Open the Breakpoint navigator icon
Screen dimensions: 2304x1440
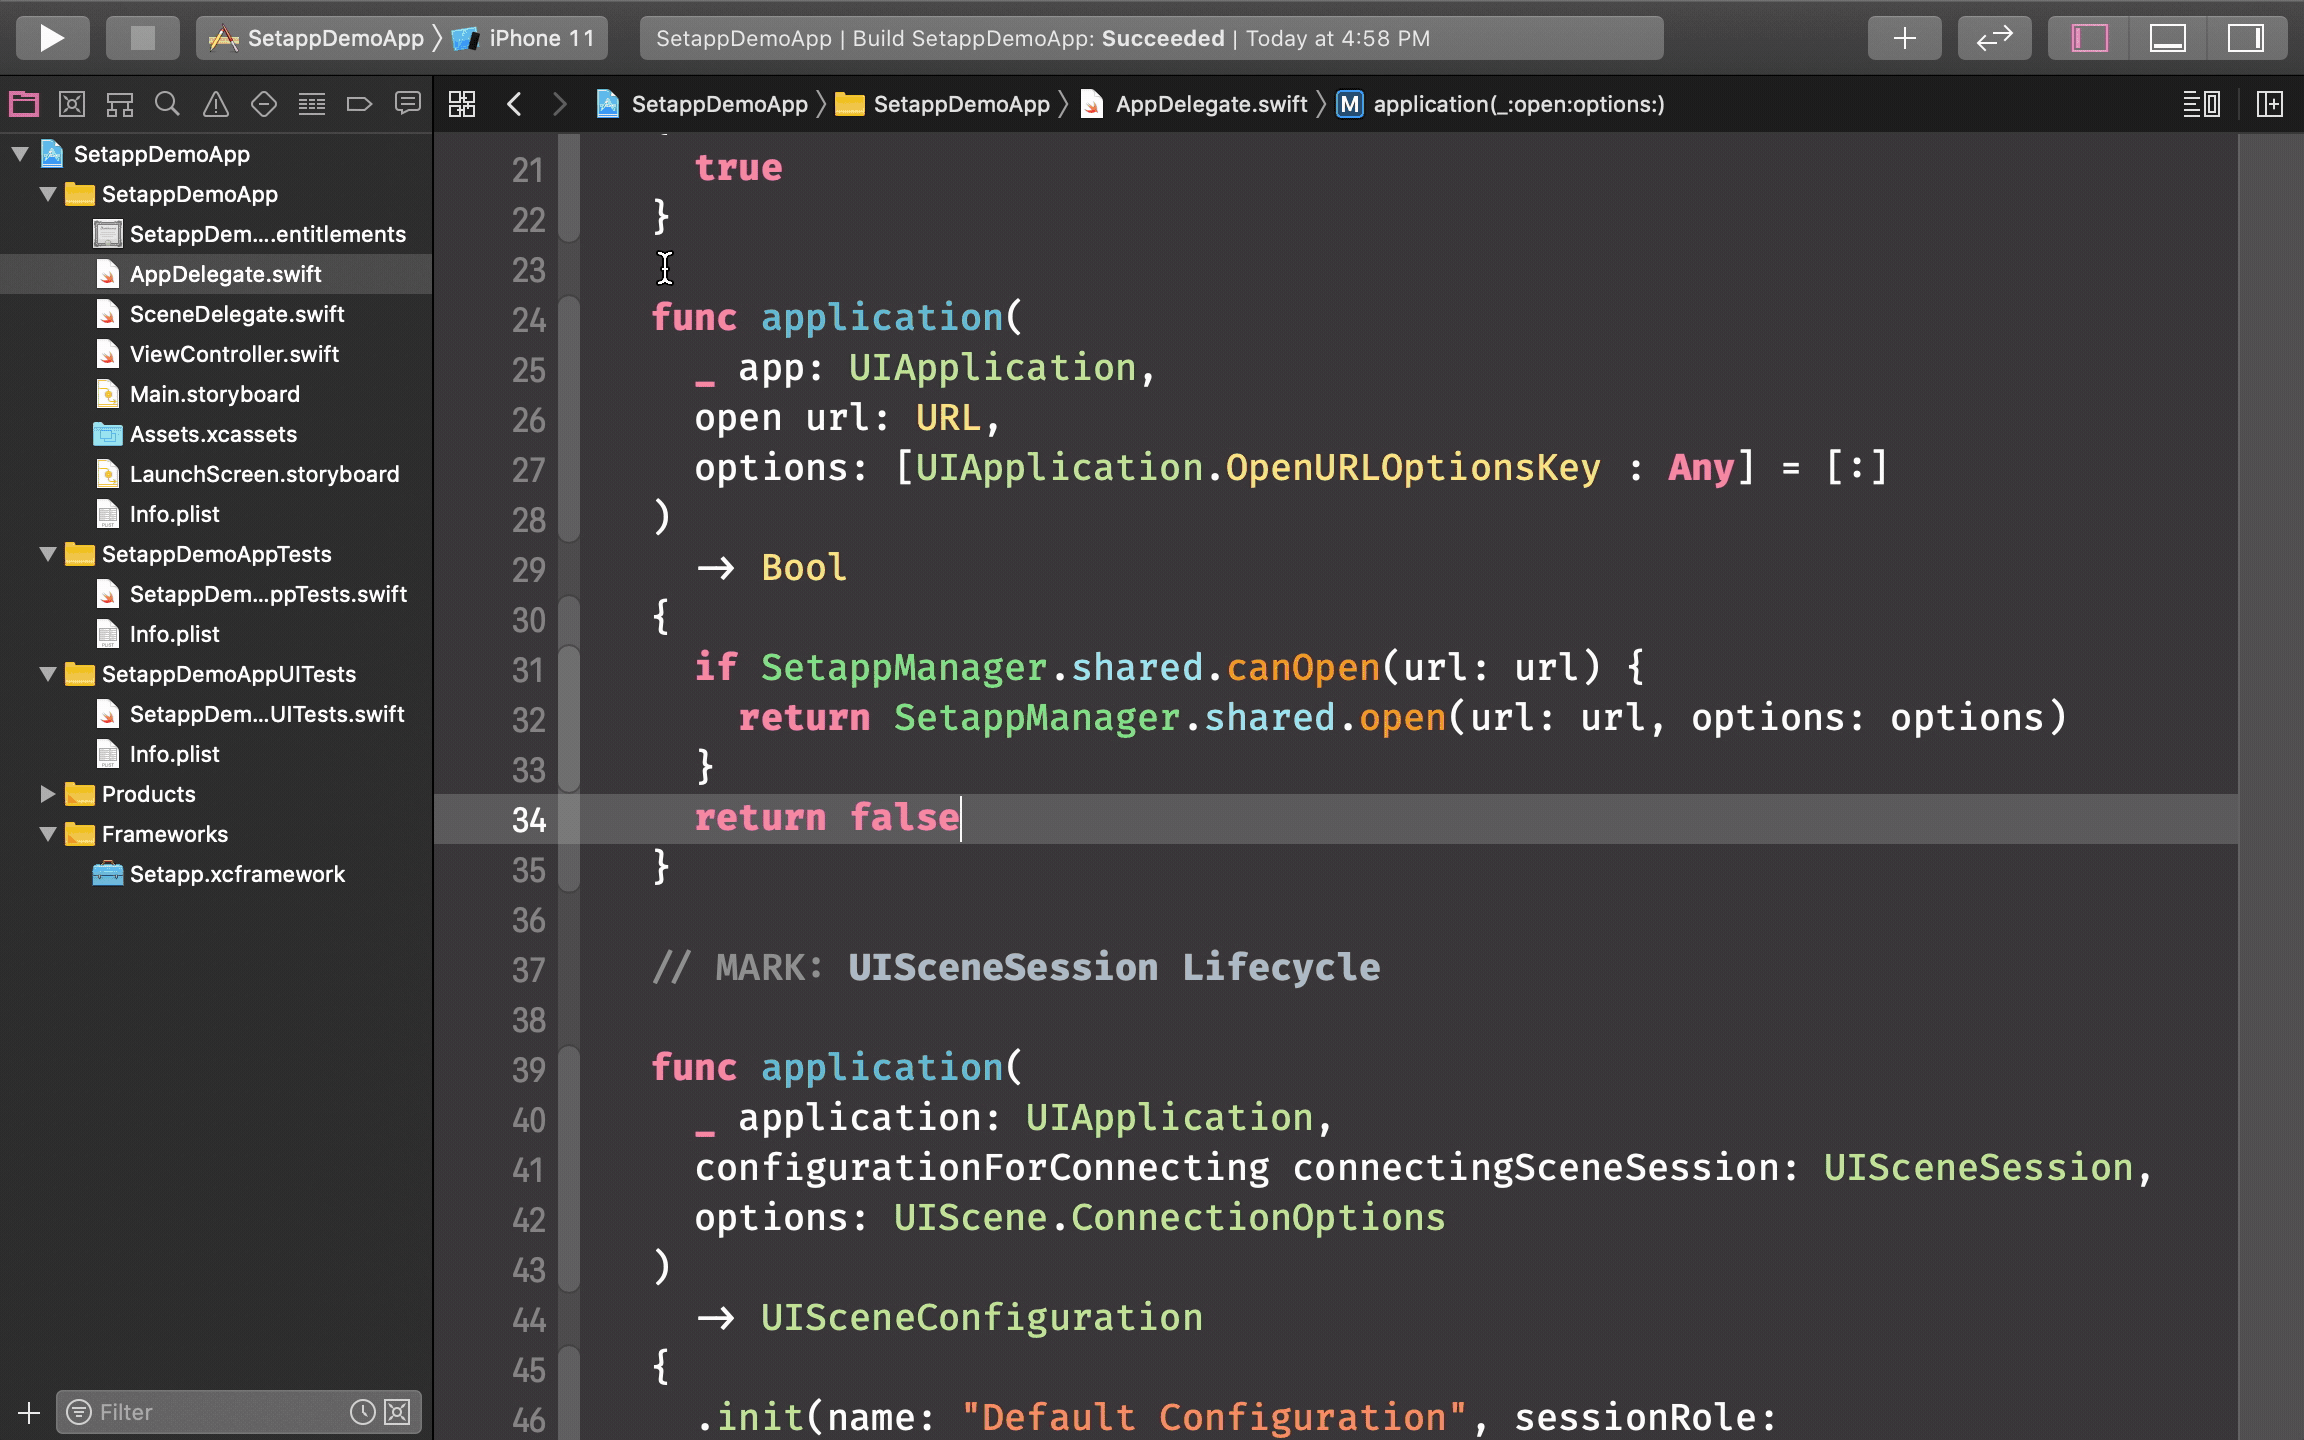click(x=359, y=104)
